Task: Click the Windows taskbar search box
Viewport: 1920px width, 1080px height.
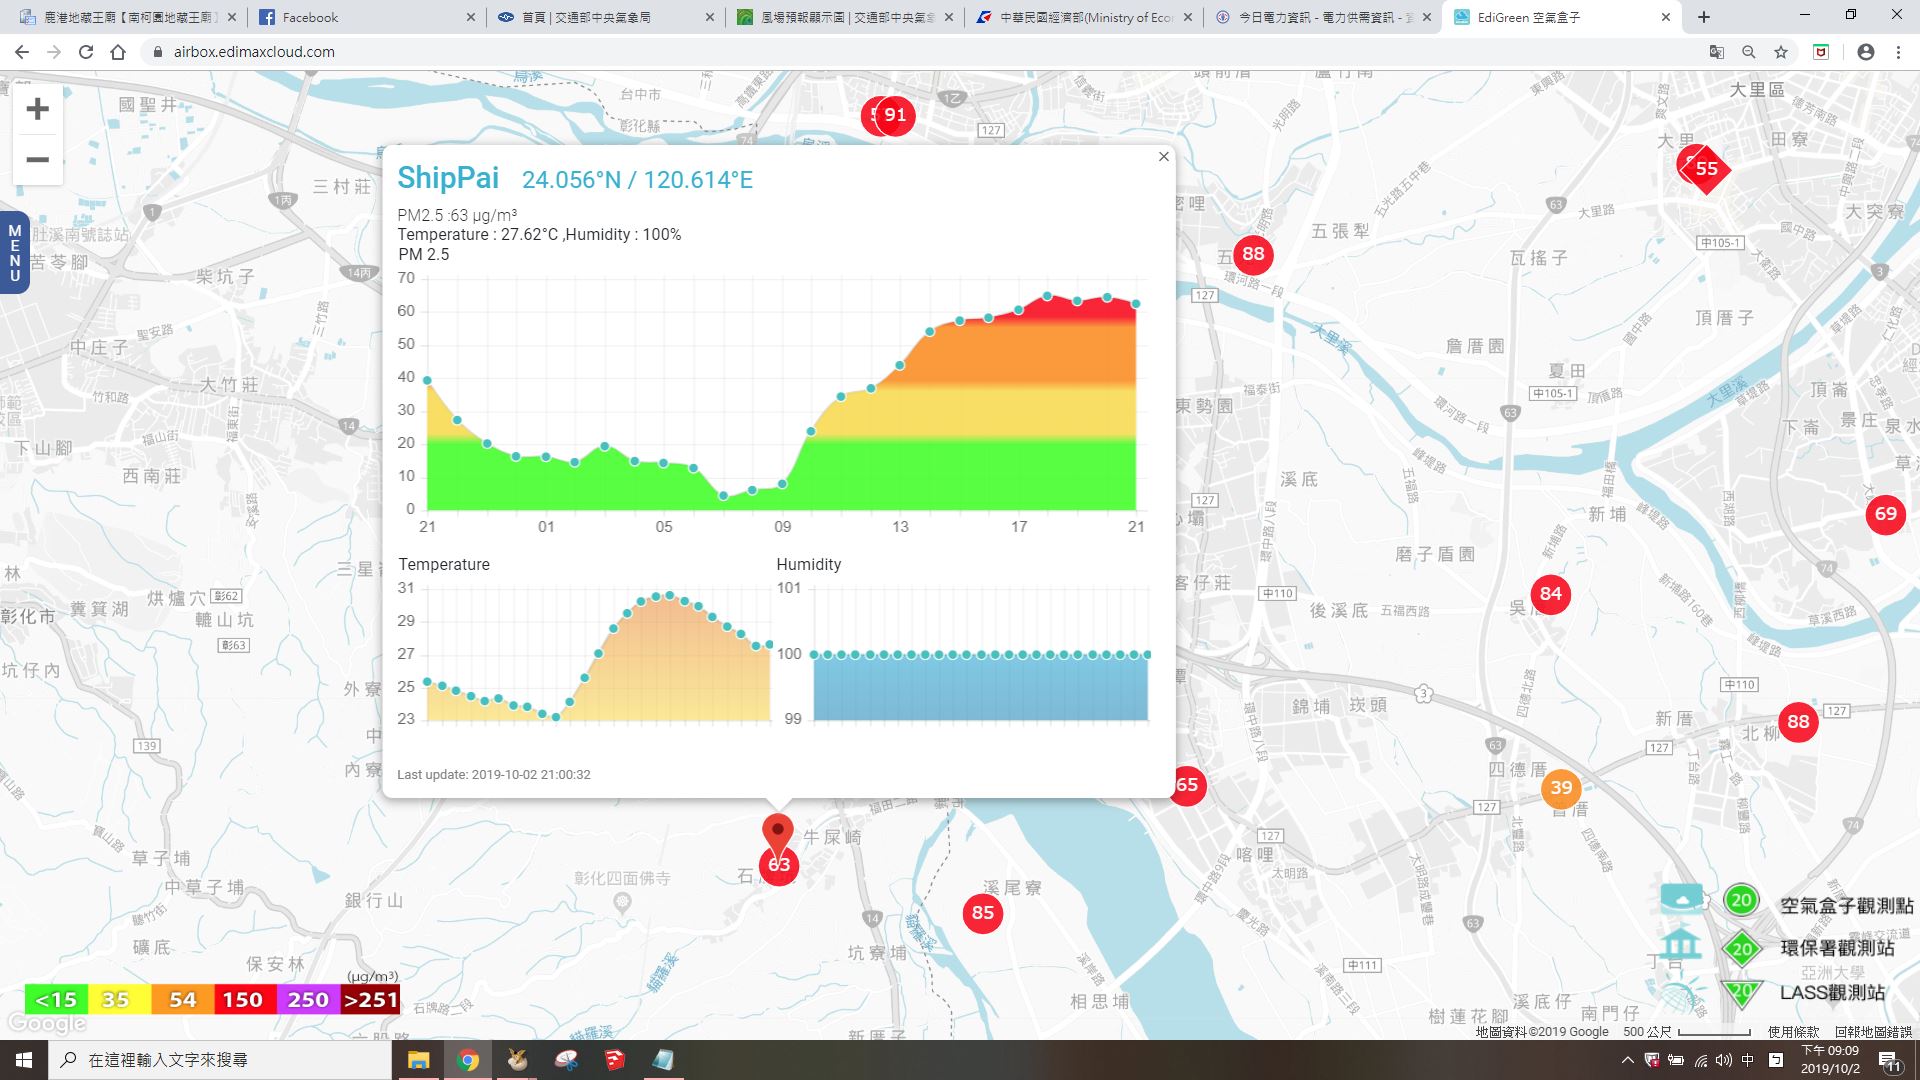Action: click(x=220, y=1060)
